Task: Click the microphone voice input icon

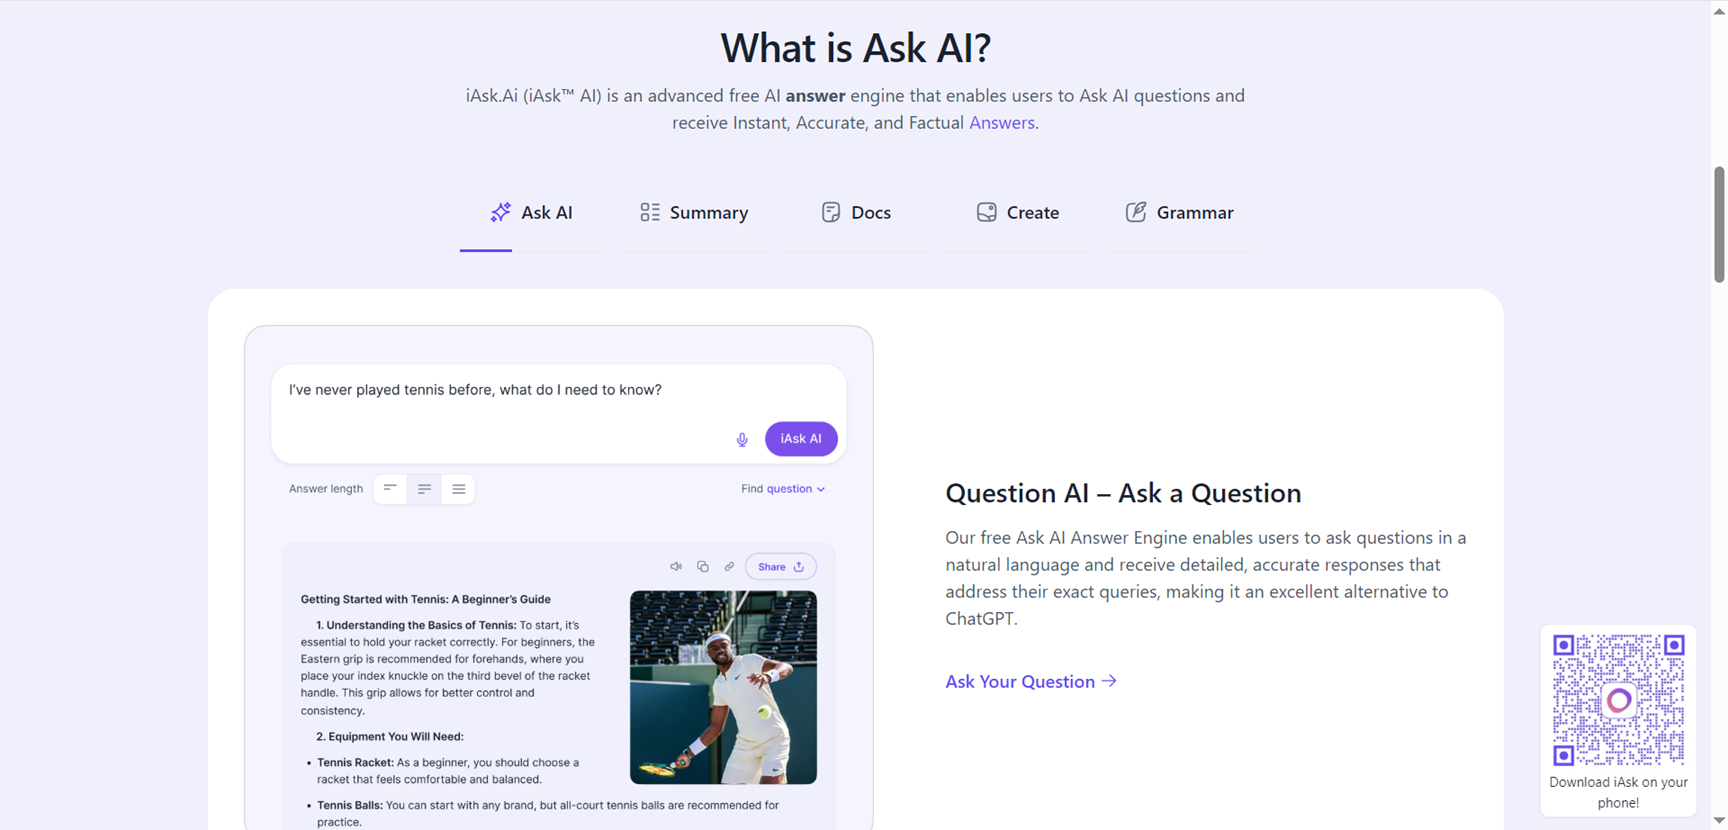Action: point(742,439)
